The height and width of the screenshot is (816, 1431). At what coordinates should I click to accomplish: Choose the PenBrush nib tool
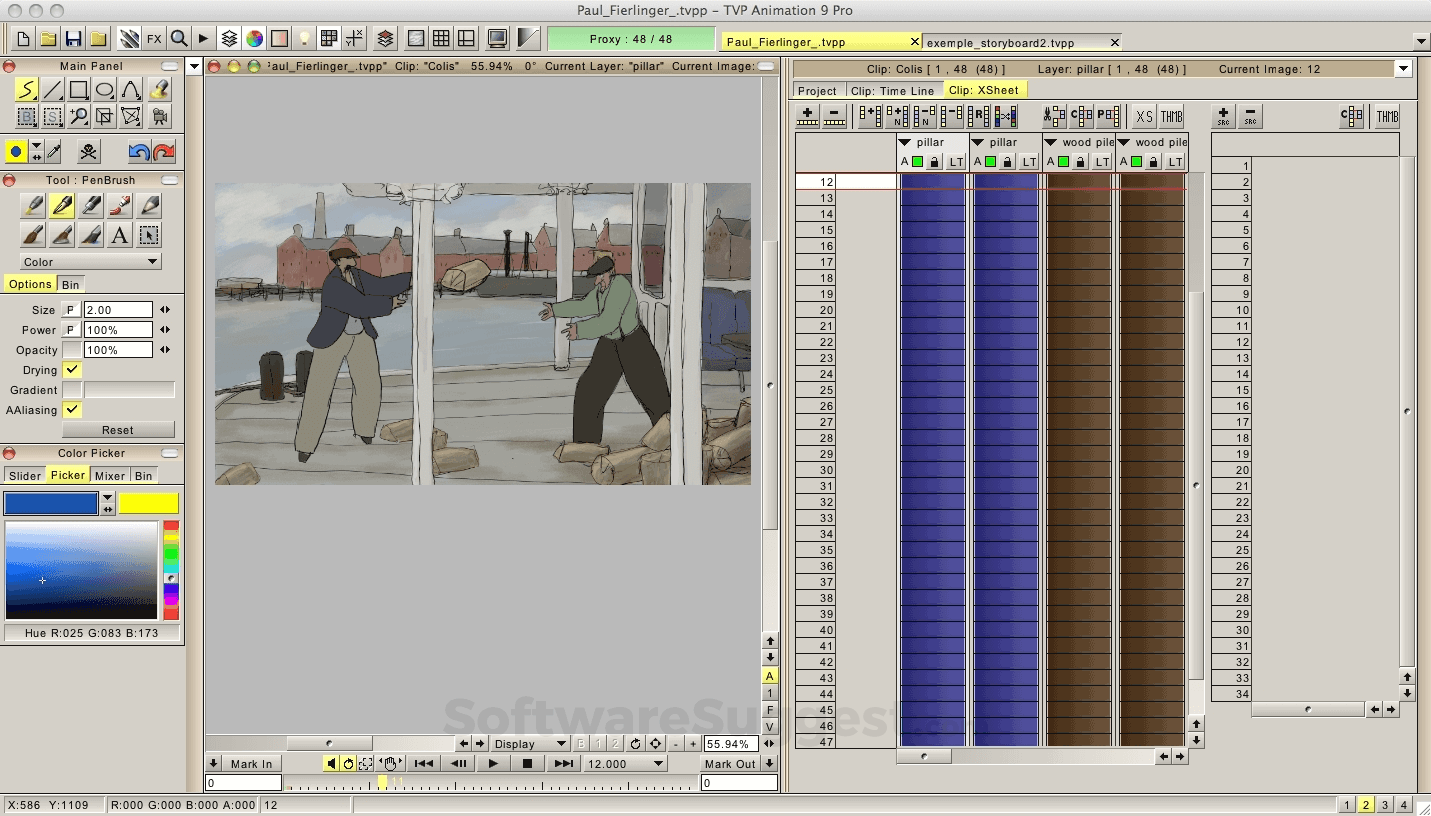62,206
